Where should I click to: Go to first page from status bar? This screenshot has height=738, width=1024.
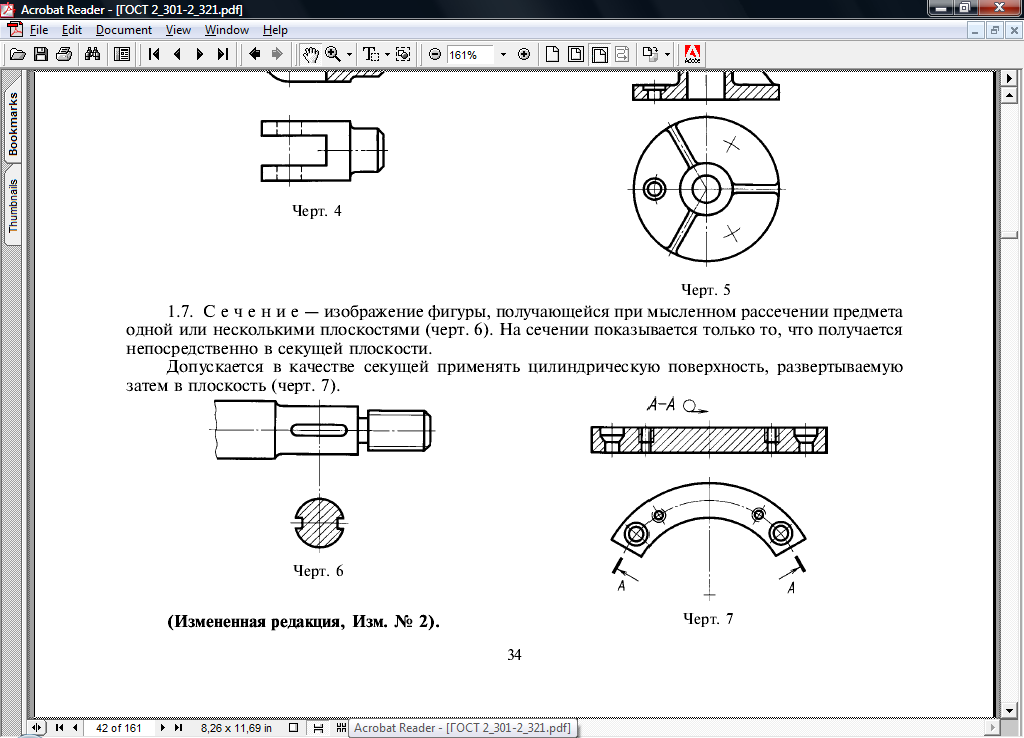(x=59, y=728)
